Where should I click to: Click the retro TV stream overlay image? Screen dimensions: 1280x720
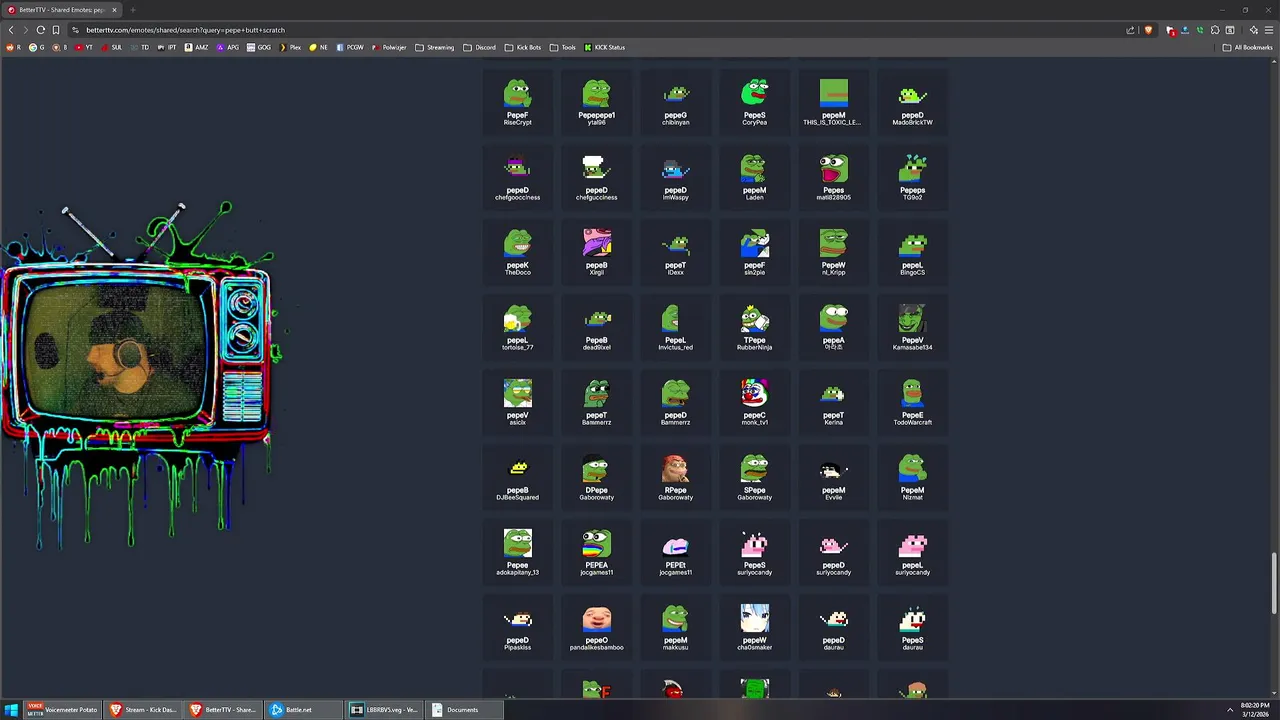pyautogui.click(x=141, y=375)
